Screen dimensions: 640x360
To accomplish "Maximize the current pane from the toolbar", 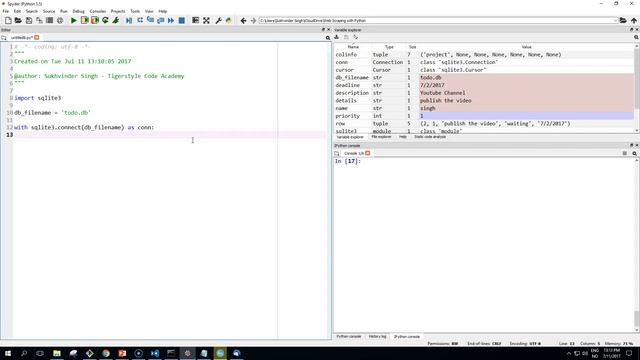I will (196, 20).
